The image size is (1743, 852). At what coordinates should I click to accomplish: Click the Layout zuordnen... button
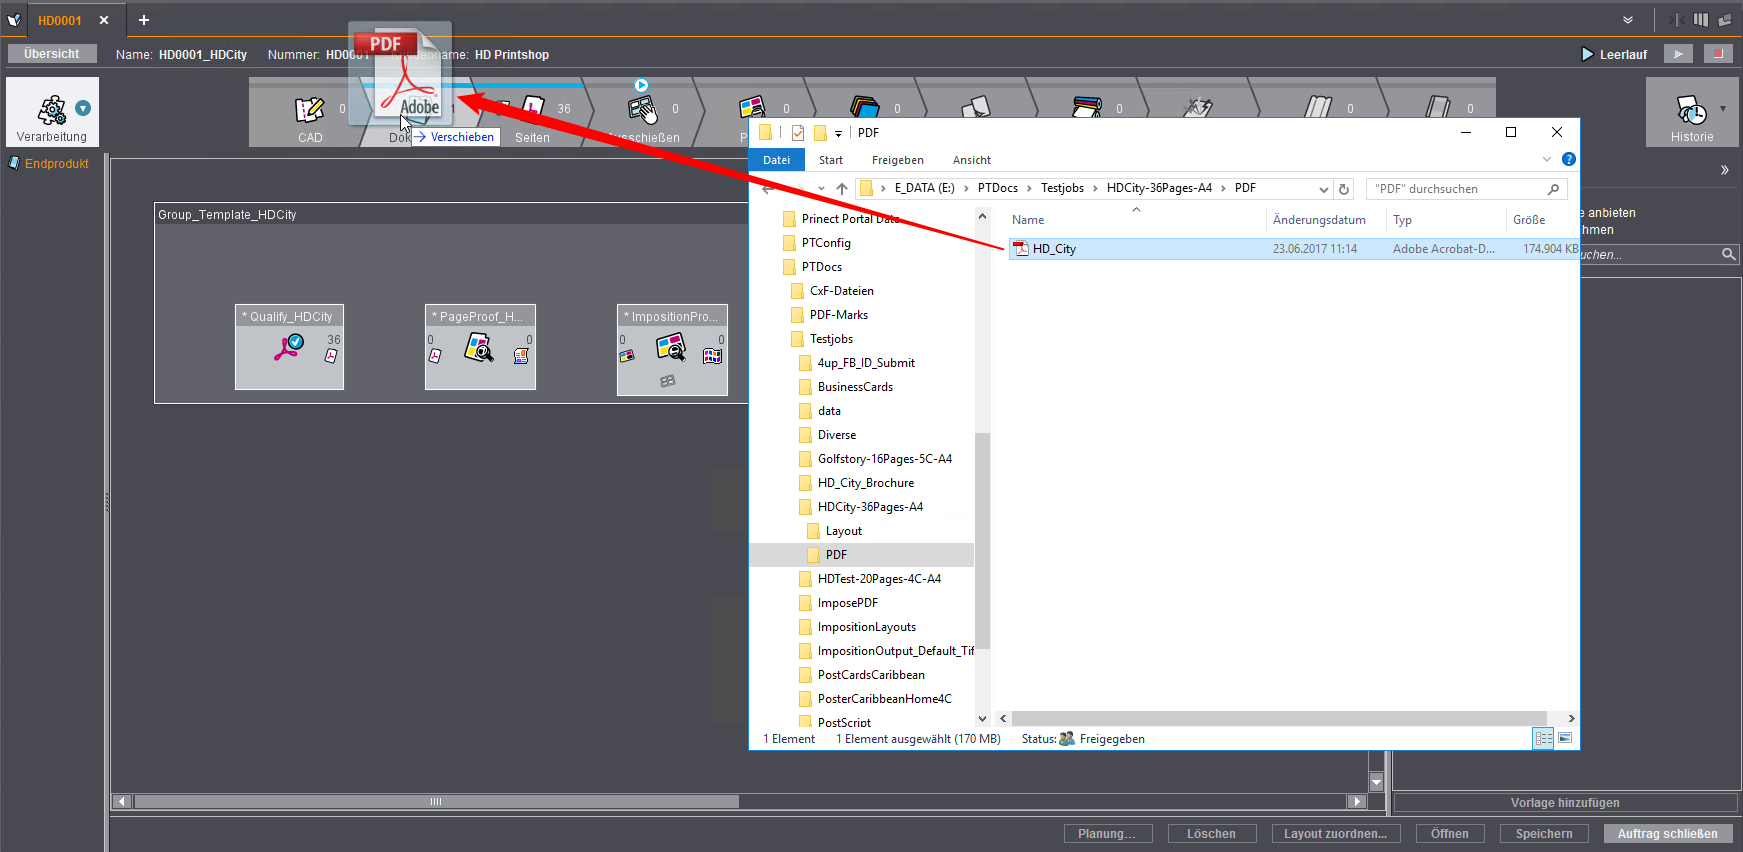point(1336,834)
